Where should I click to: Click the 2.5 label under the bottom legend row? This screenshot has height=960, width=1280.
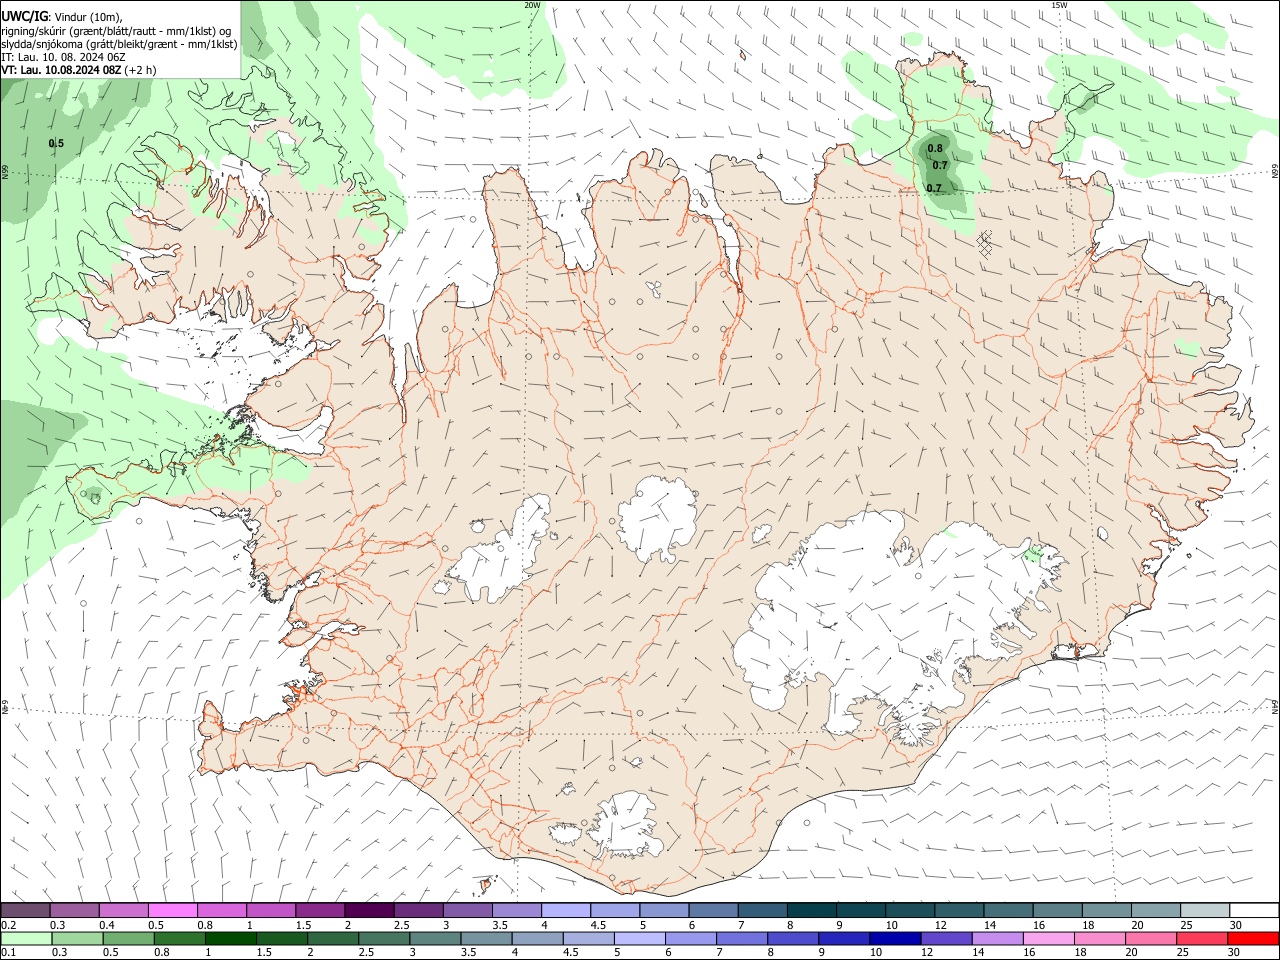366,953
